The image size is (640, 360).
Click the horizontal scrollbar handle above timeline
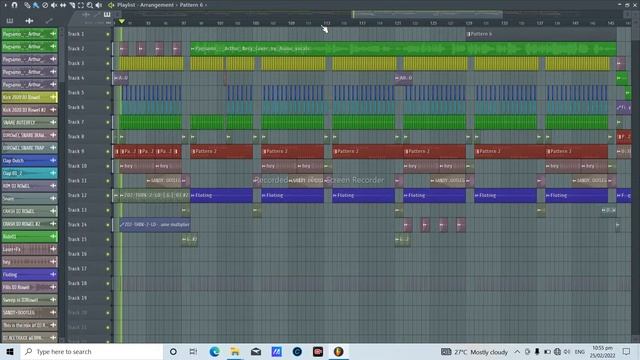[x=427, y=14]
